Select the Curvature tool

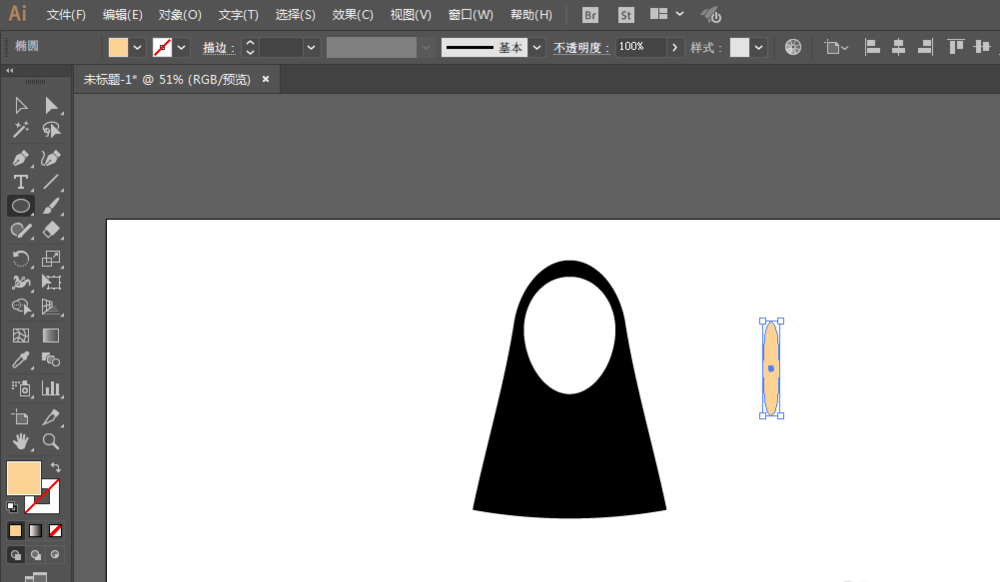pyautogui.click(x=51, y=157)
